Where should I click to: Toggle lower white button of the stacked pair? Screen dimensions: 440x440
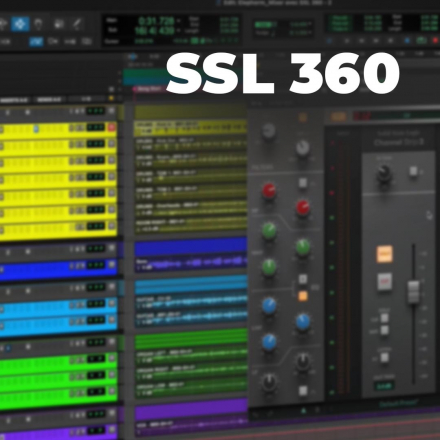[x=384, y=330]
